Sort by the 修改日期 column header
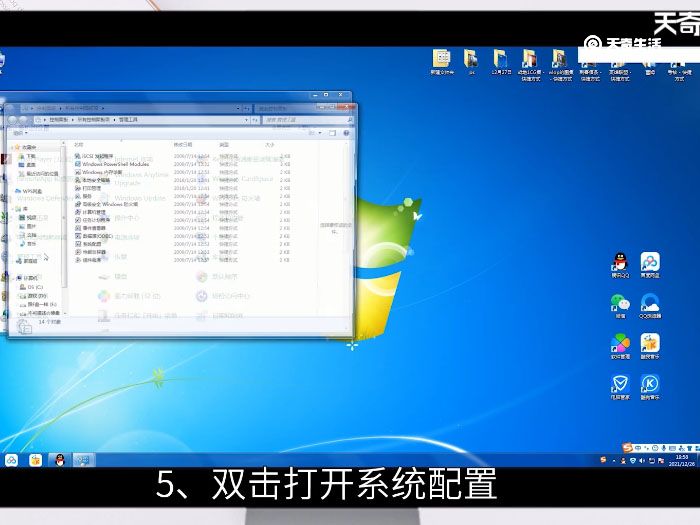 183,145
